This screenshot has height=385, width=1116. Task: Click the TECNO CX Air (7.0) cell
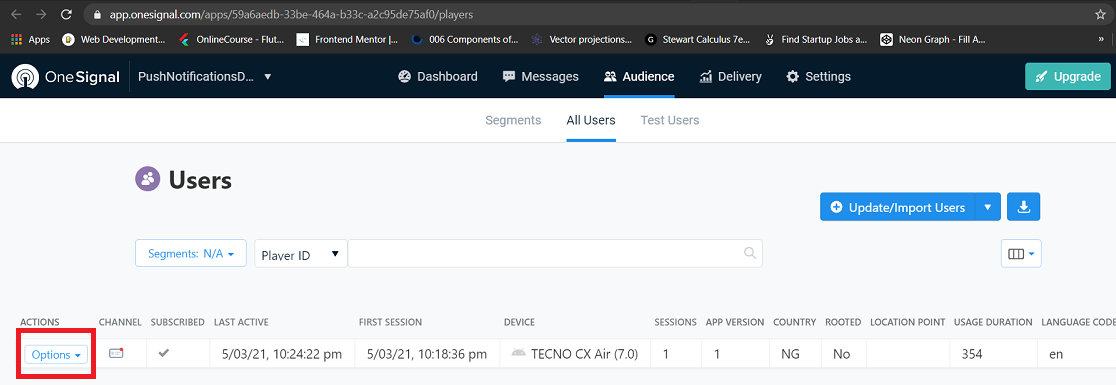[574, 354]
